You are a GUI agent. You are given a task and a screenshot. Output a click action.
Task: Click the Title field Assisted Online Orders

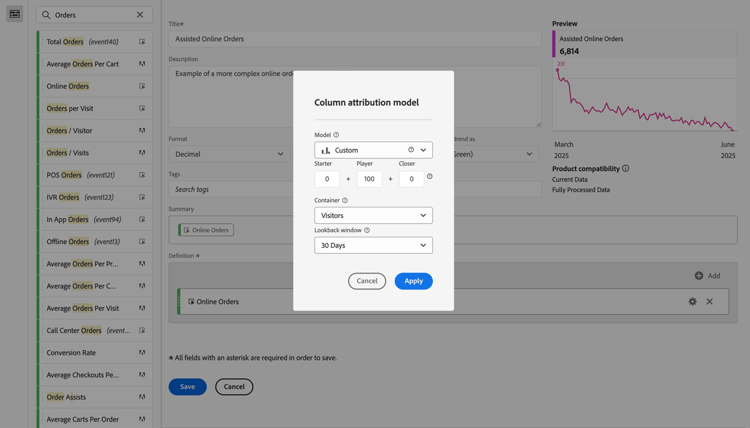[x=355, y=39]
